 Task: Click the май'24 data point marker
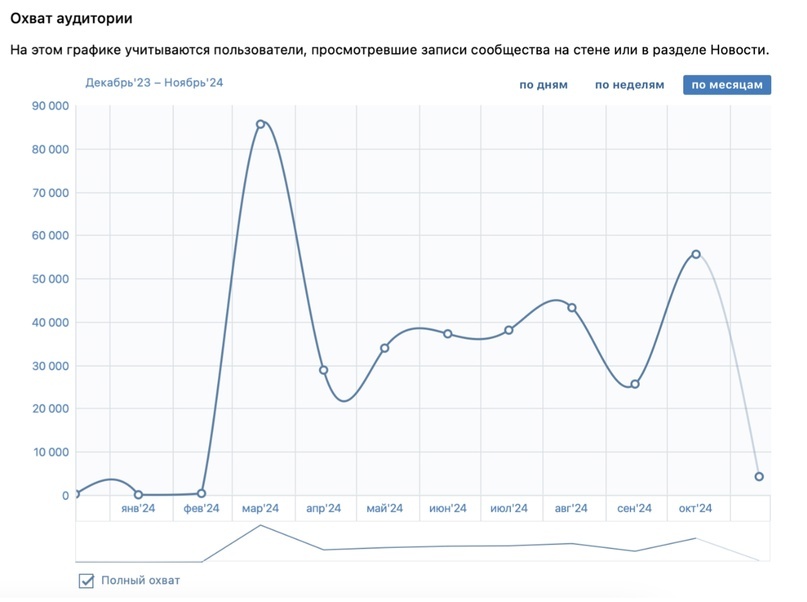tap(384, 348)
